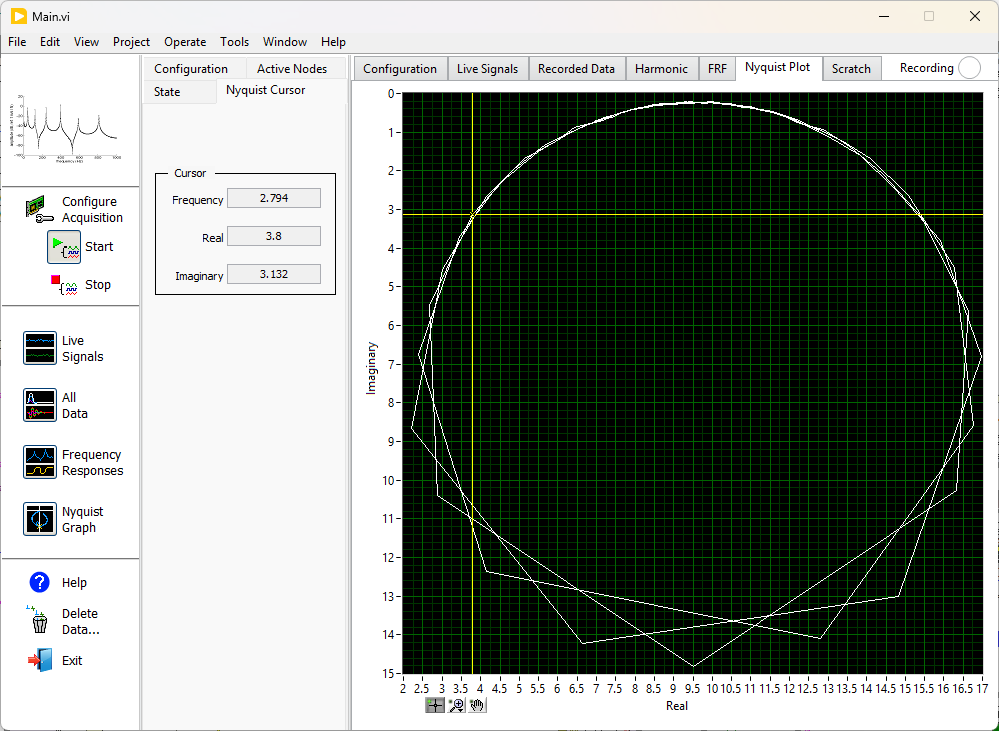Click the Cursor group box title
999x731 pixels.
point(190,173)
